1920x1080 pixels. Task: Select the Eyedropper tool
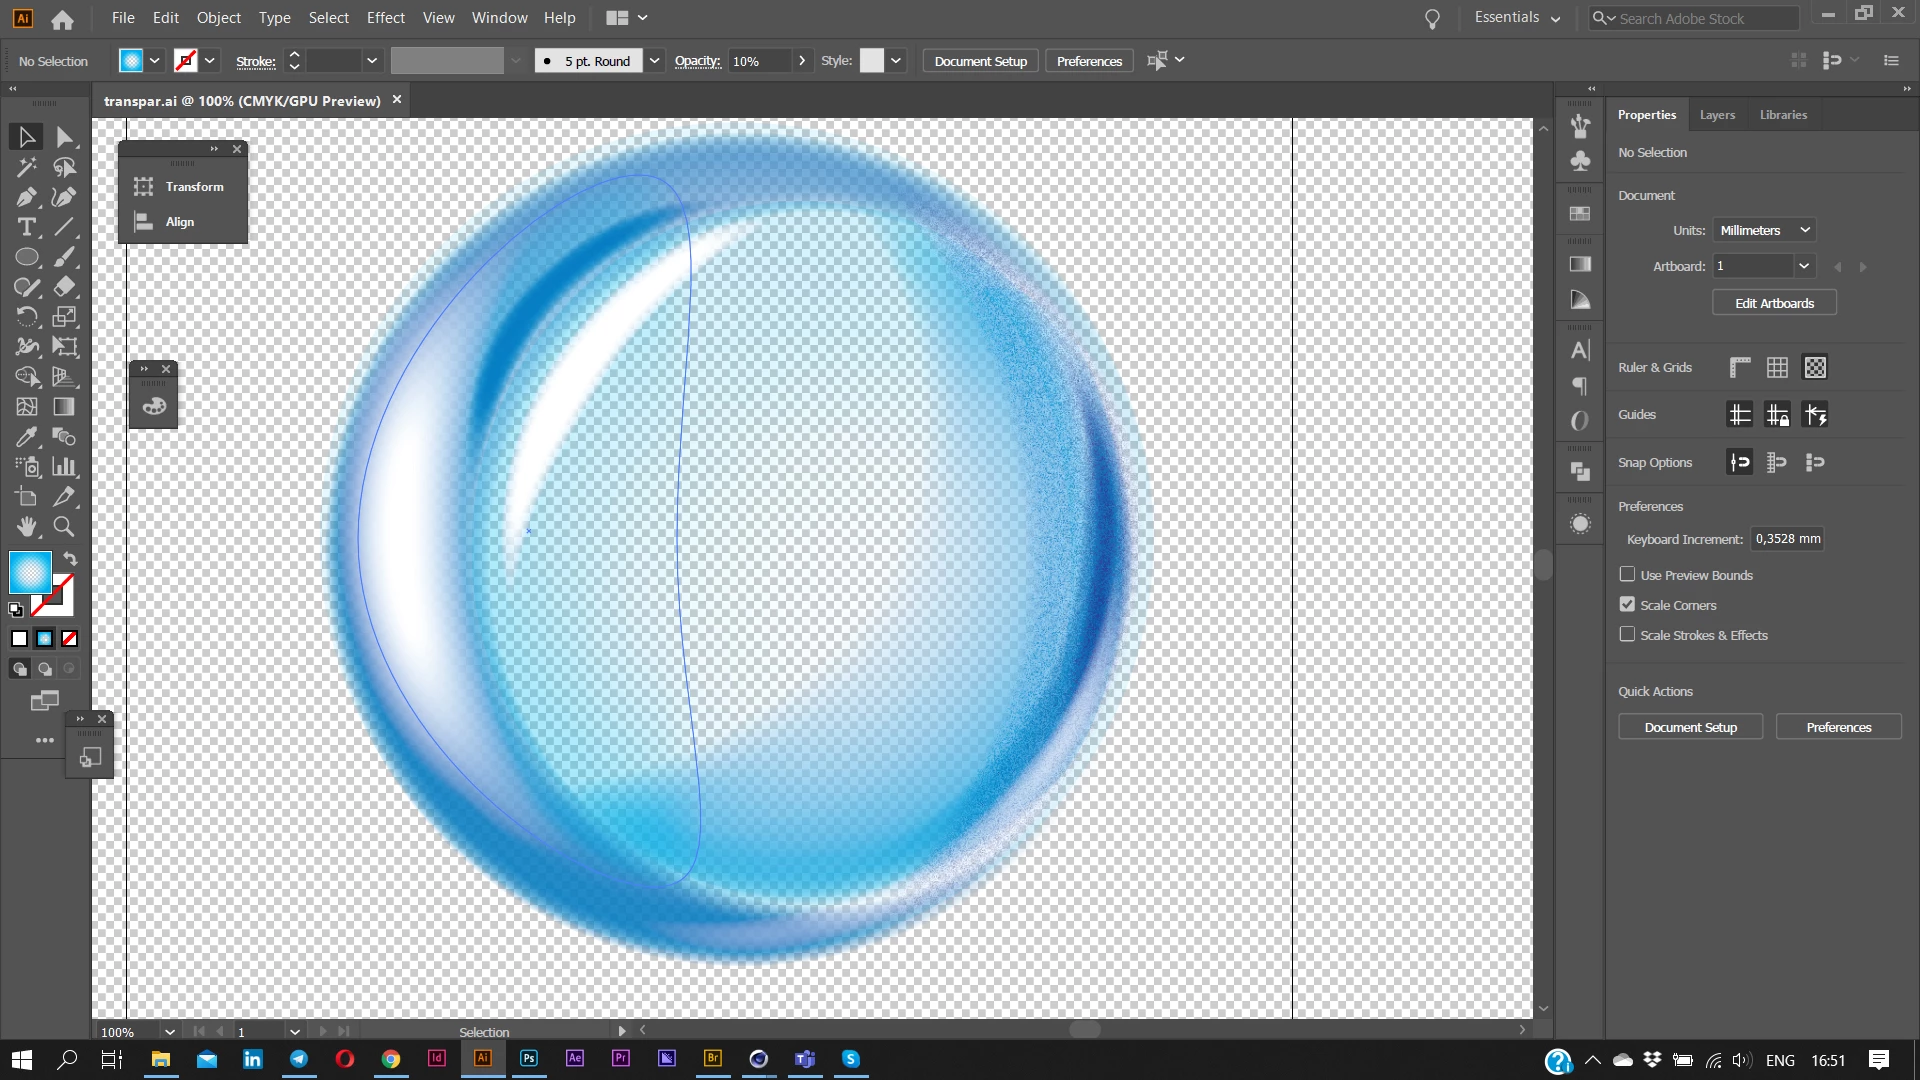(x=27, y=437)
